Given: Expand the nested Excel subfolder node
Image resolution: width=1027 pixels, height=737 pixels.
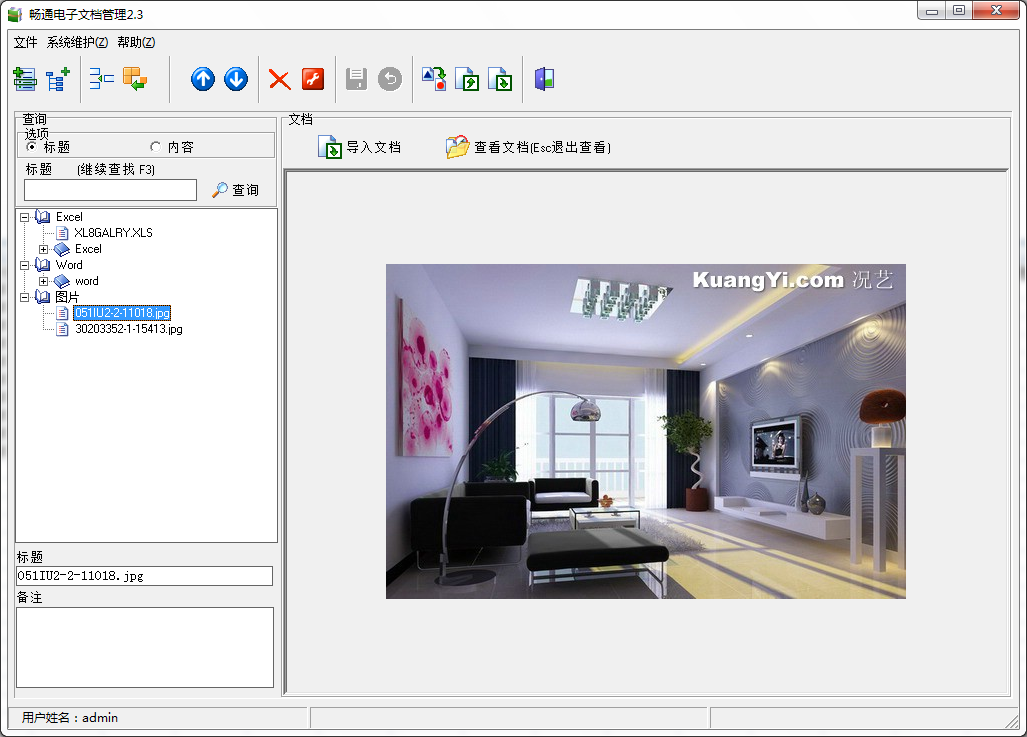Looking at the screenshot, I should coord(43,249).
